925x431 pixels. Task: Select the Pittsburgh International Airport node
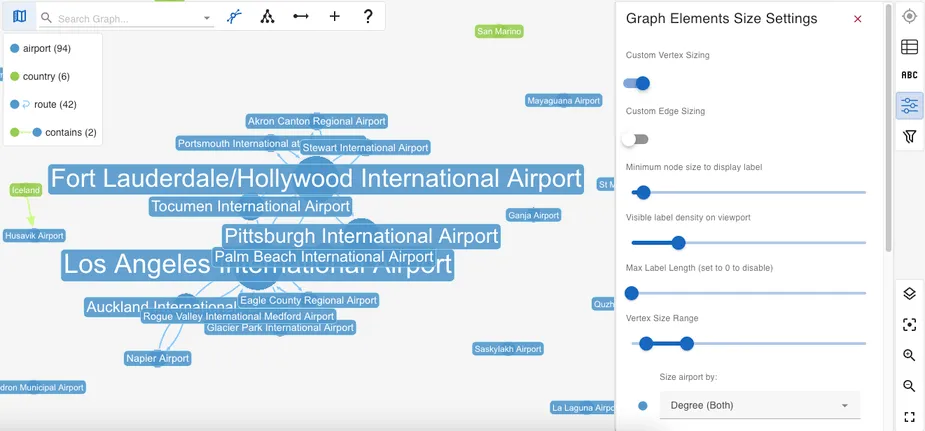coord(362,236)
